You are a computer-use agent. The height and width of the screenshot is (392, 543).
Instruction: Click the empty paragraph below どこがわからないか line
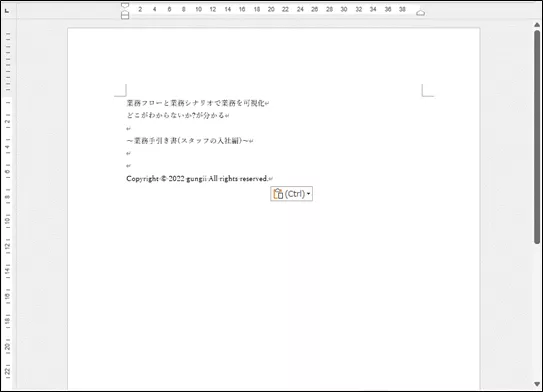point(128,128)
